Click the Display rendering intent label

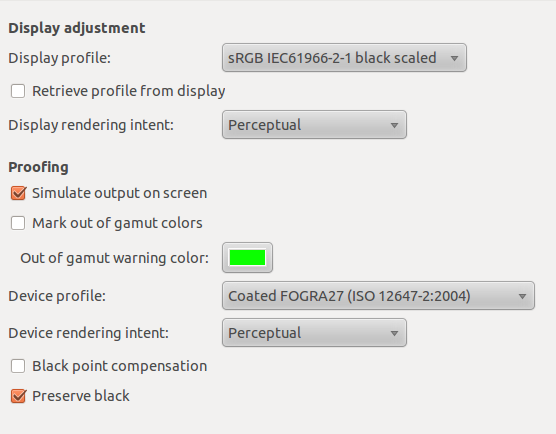point(91,125)
